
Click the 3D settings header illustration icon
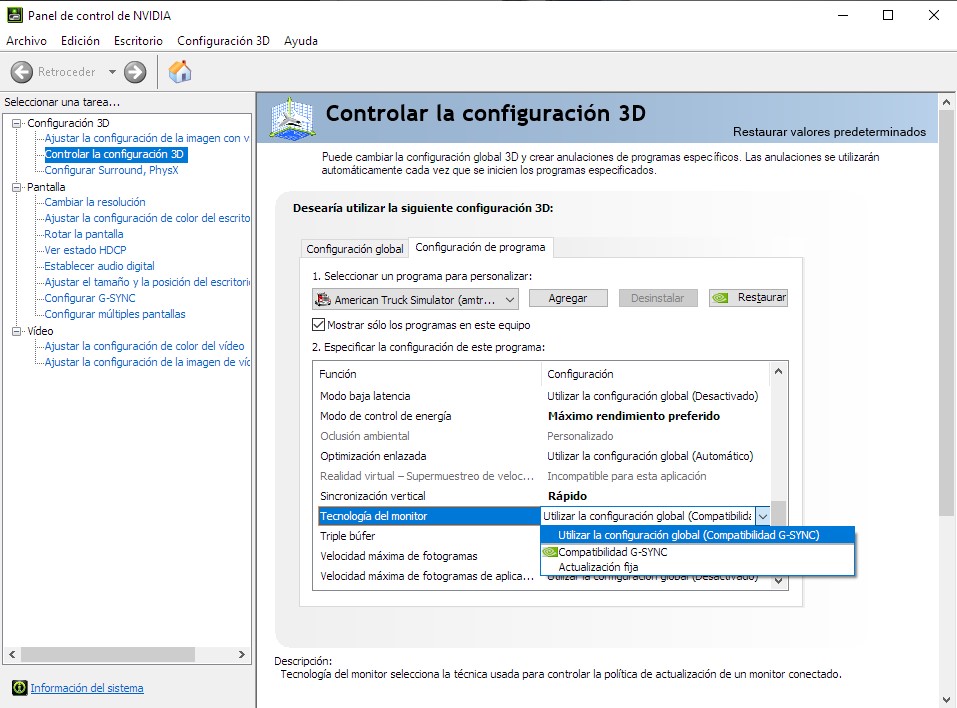292,118
